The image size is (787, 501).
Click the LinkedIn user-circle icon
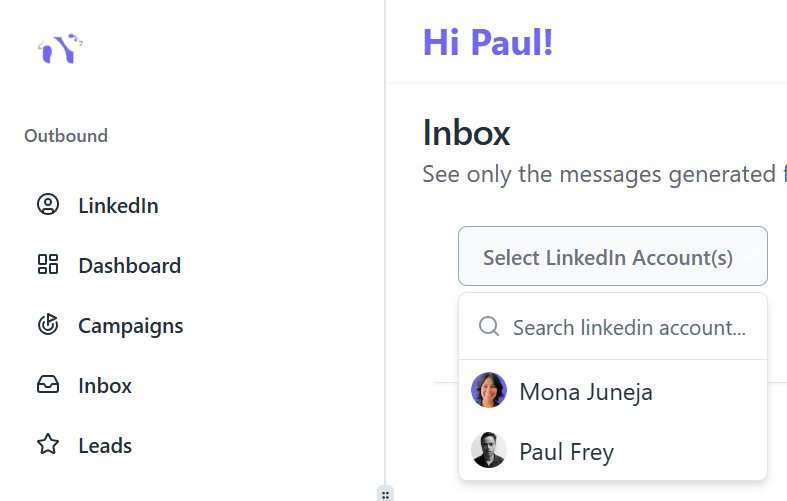(48, 205)
